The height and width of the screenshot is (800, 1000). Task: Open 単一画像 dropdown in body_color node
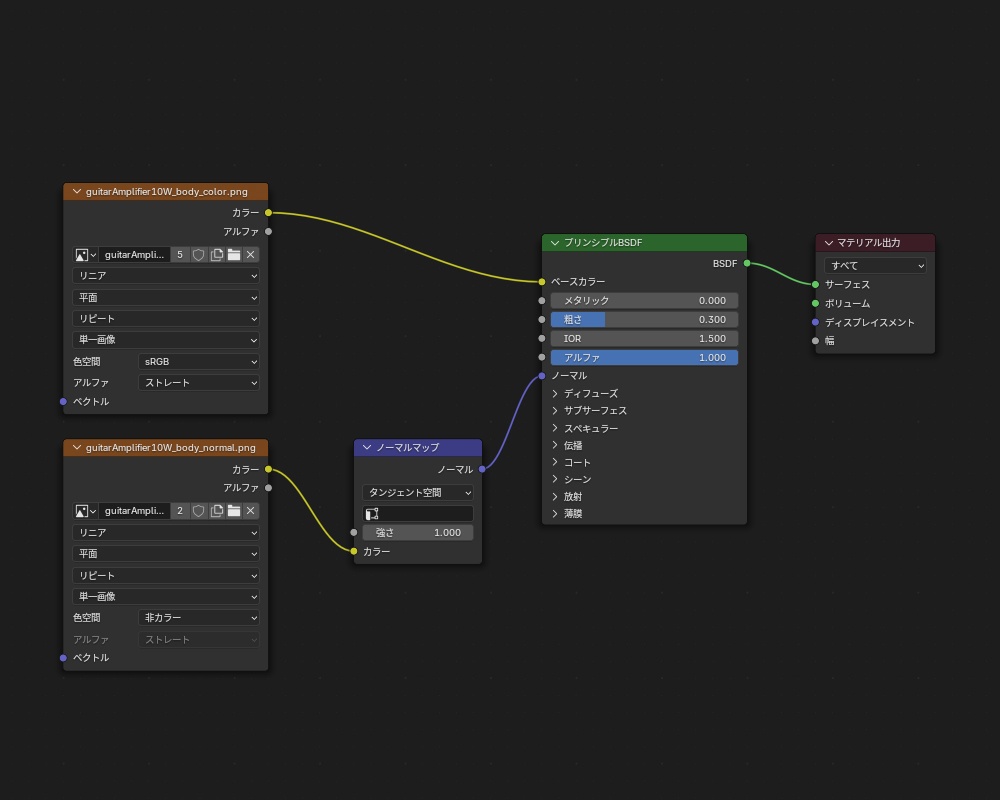(x=166, y=340)
